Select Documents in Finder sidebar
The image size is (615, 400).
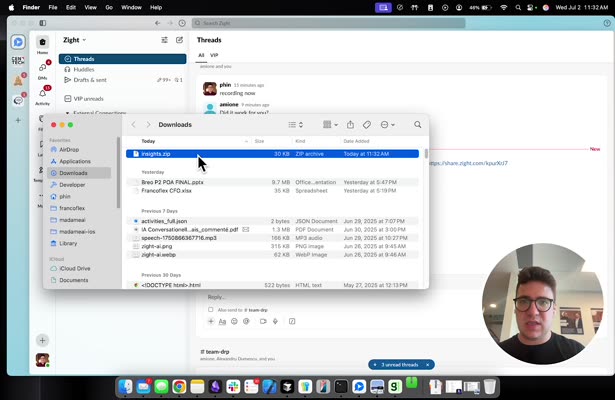(73, 280)
